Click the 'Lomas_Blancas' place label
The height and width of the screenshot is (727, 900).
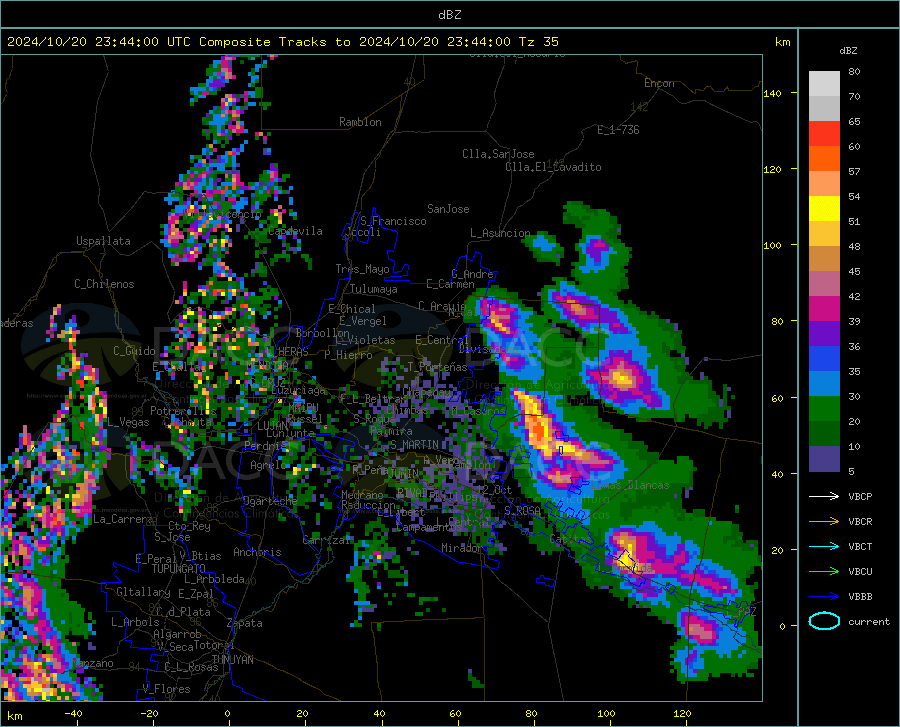[x=630, y=485]
